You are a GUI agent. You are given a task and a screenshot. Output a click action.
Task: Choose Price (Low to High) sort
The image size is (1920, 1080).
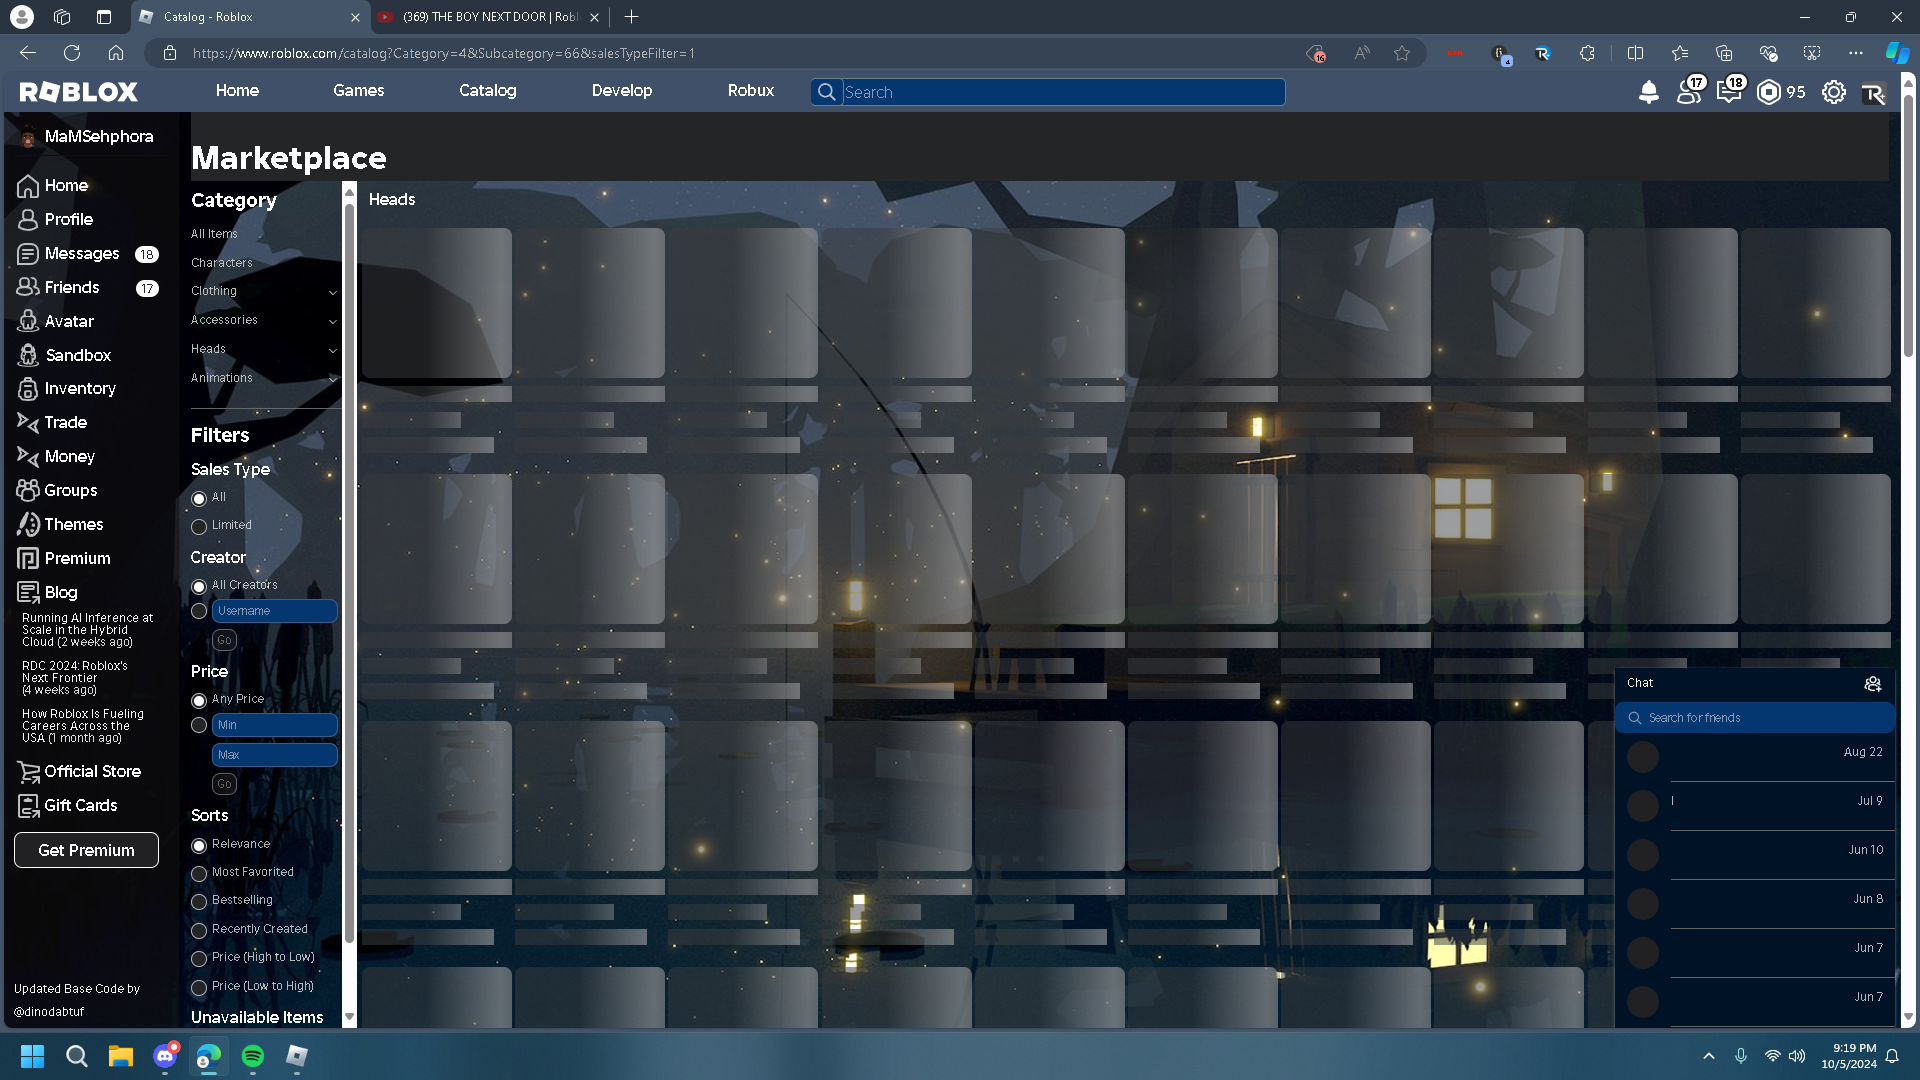point(199,987)
